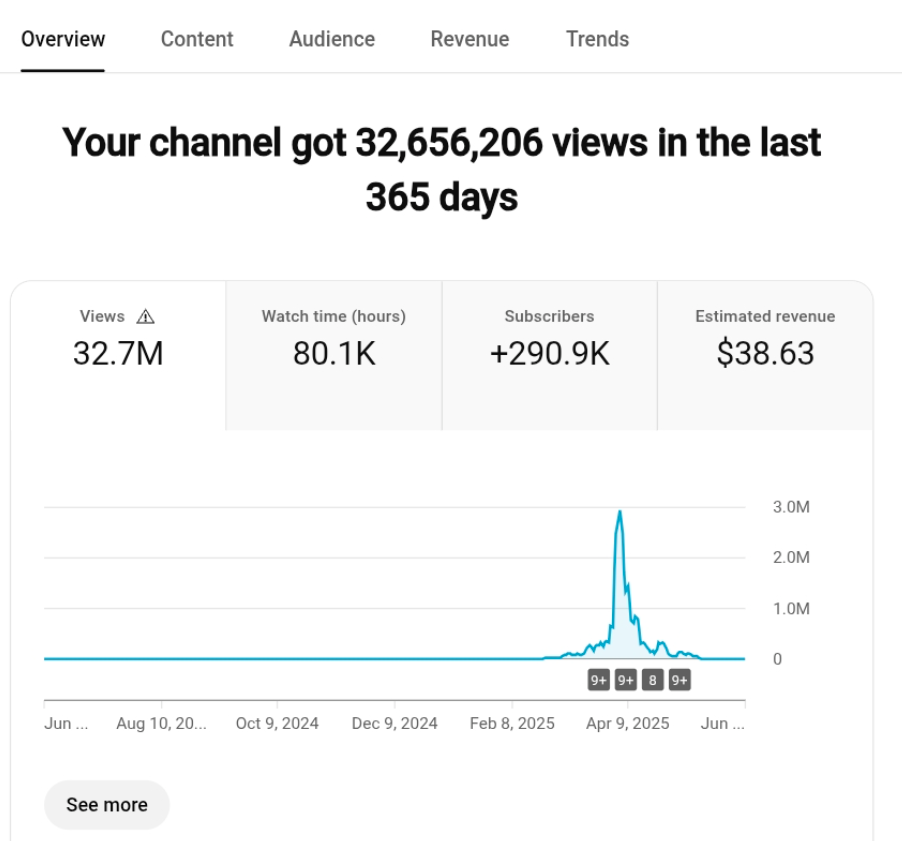Screen dimensions: 902x841
Task: Open the Content analytics tab
Action: click(197, 39)
